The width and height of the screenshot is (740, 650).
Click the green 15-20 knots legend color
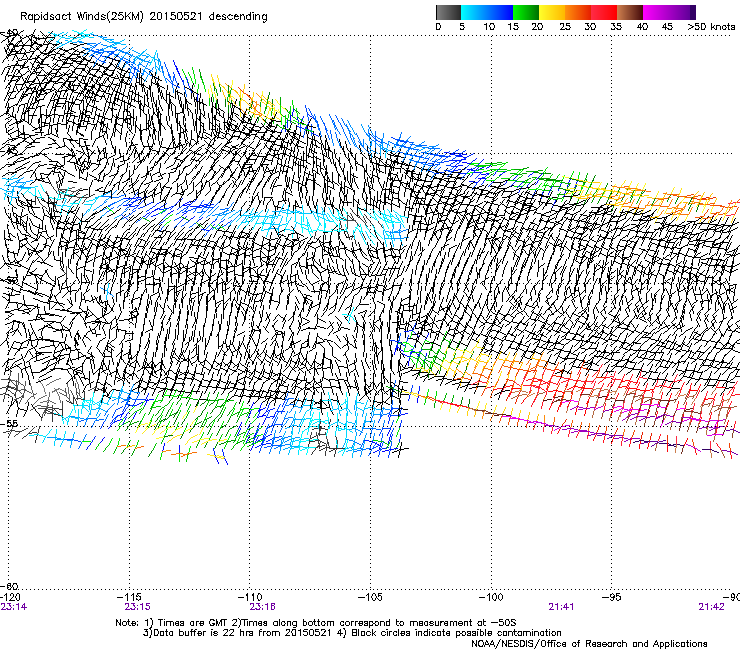click(526, 12)
